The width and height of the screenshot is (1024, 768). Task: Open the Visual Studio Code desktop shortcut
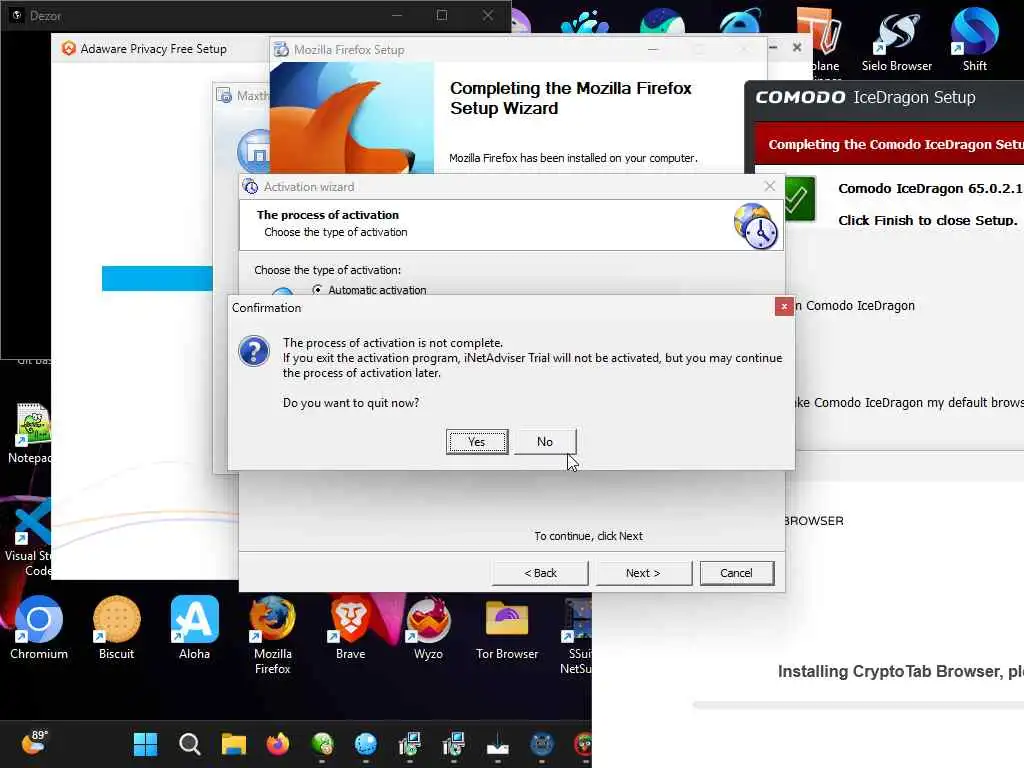(27, 539)
